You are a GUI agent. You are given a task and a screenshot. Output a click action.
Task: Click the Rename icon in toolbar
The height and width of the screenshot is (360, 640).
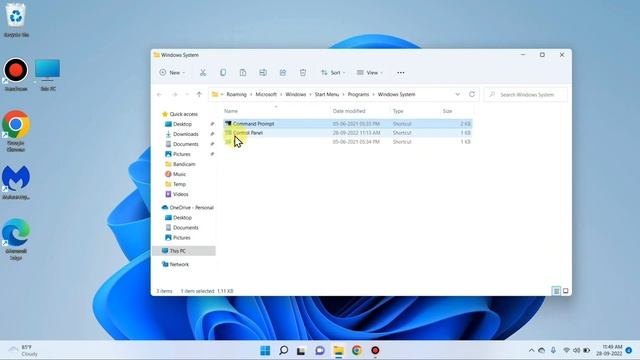(x=263, y=73)
